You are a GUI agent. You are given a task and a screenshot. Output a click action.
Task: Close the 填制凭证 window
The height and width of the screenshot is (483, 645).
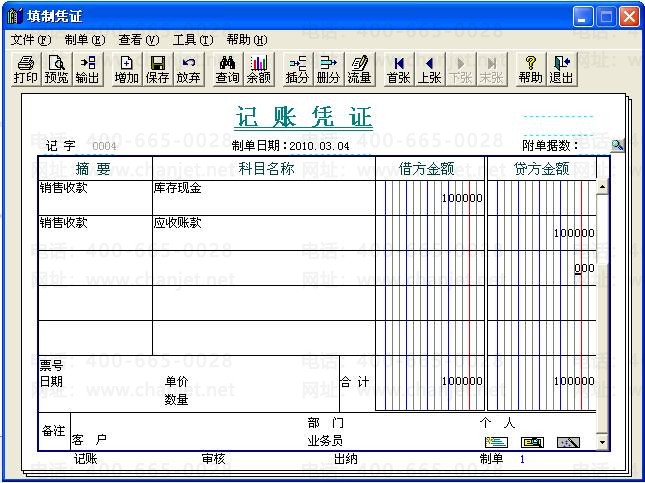pyautogui.click(x=629, y=17)
